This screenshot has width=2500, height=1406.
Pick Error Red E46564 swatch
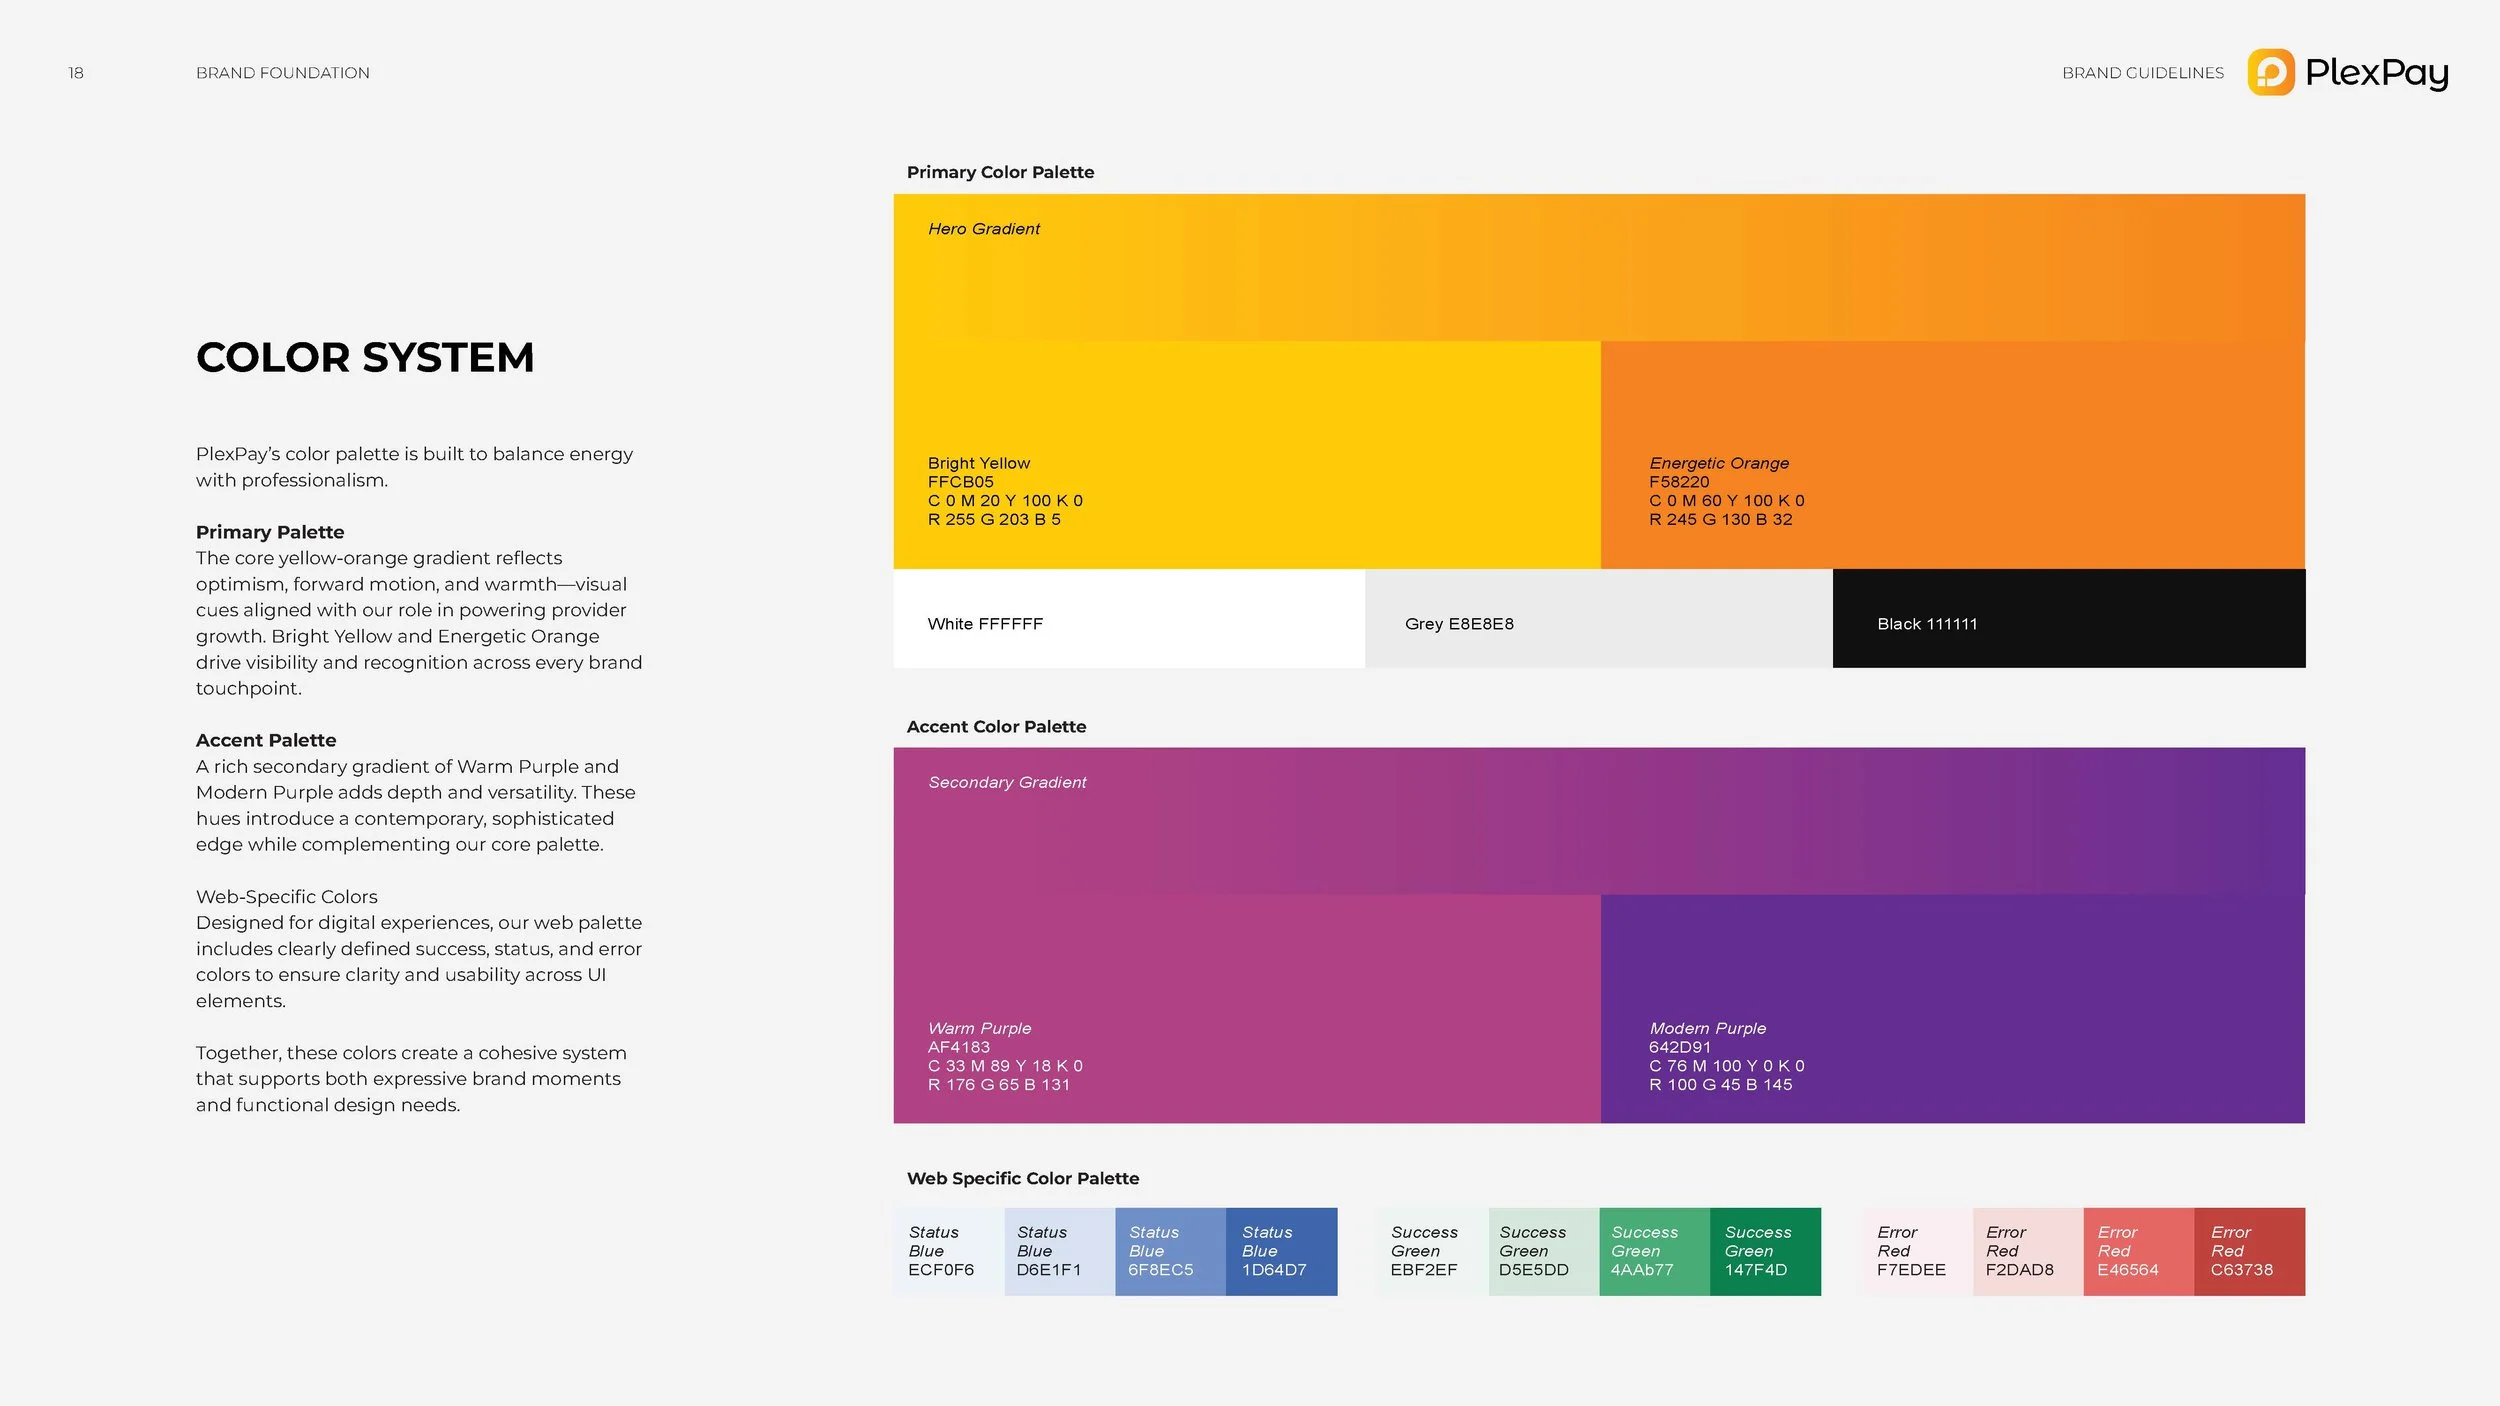[2139, 1251]
